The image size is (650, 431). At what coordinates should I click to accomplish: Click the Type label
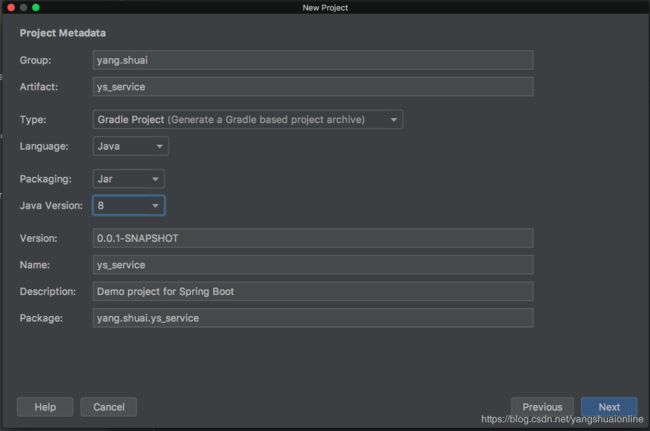tap(33, 120)
